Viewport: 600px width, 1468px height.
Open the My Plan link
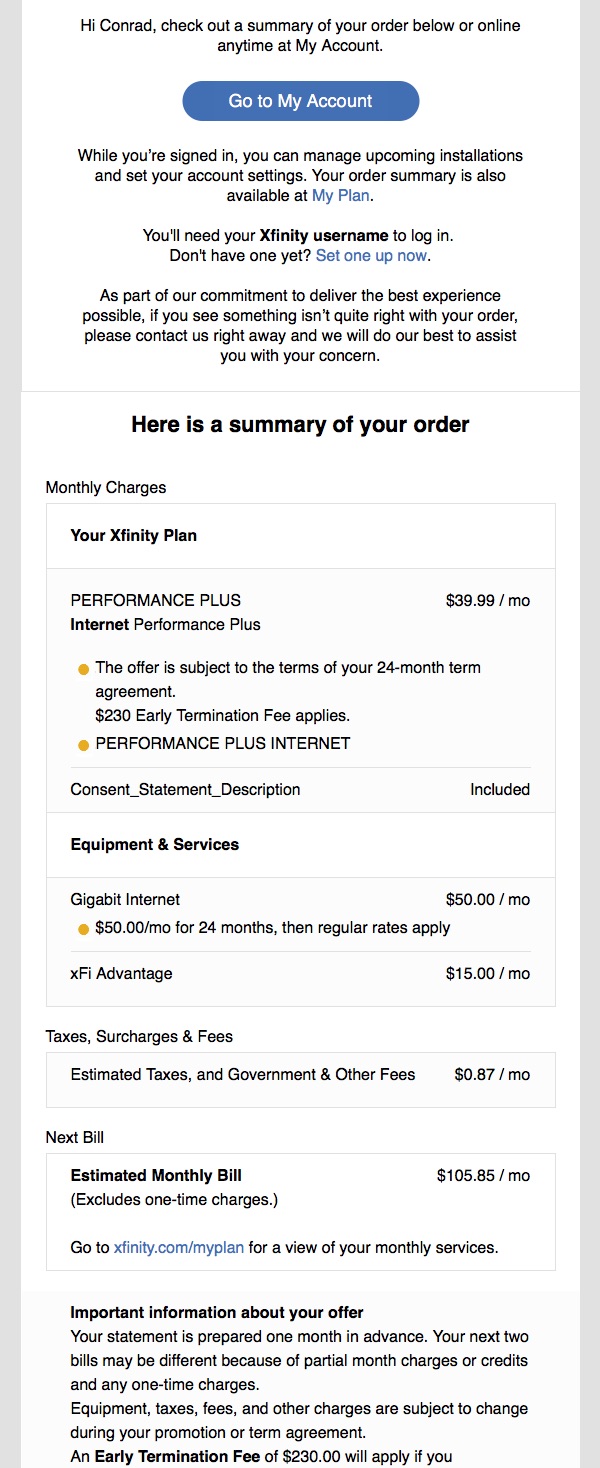[x=341, y=196]
